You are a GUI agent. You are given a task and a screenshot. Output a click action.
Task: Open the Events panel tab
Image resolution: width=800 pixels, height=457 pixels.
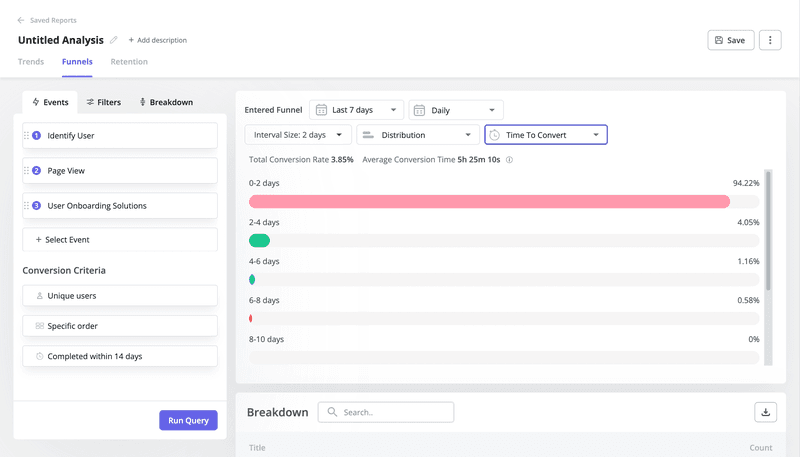50,102
